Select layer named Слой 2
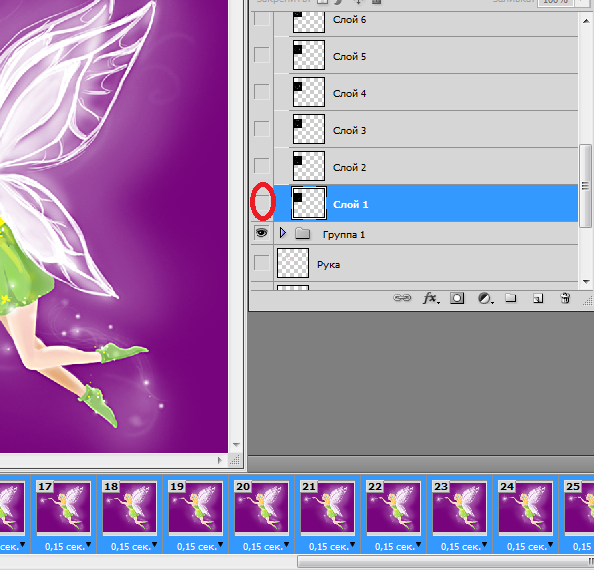Image resolution: width=594 pixels, height=570 pixels. (x=349, y=167)
